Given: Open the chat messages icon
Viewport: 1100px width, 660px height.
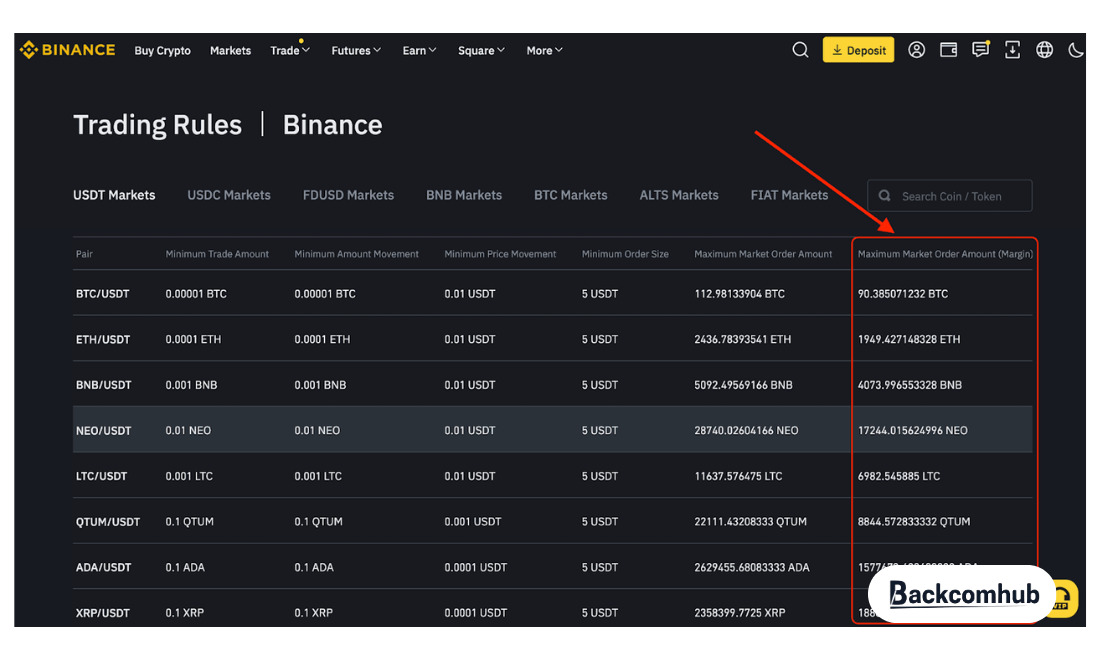Looking at the screenshot, I should (981, 49).
